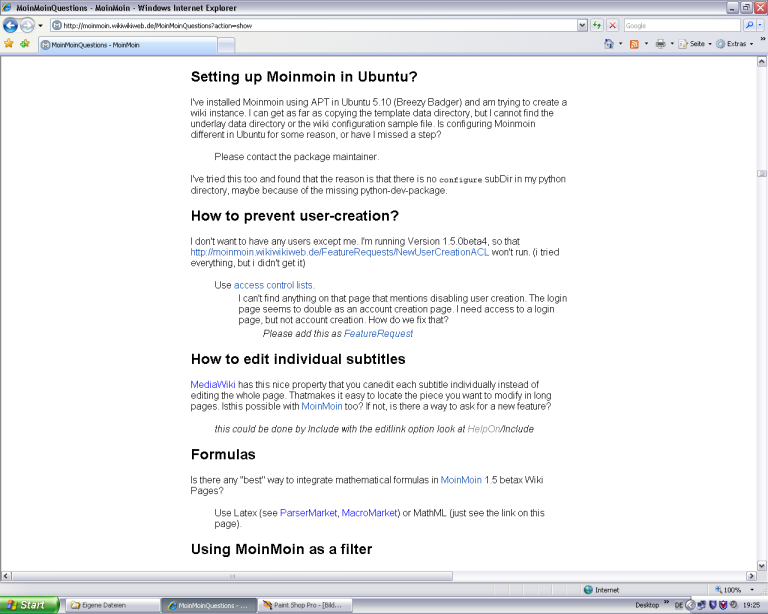Open the search provider options dropdown
768x614 pixels.
[x=760, y=25]
